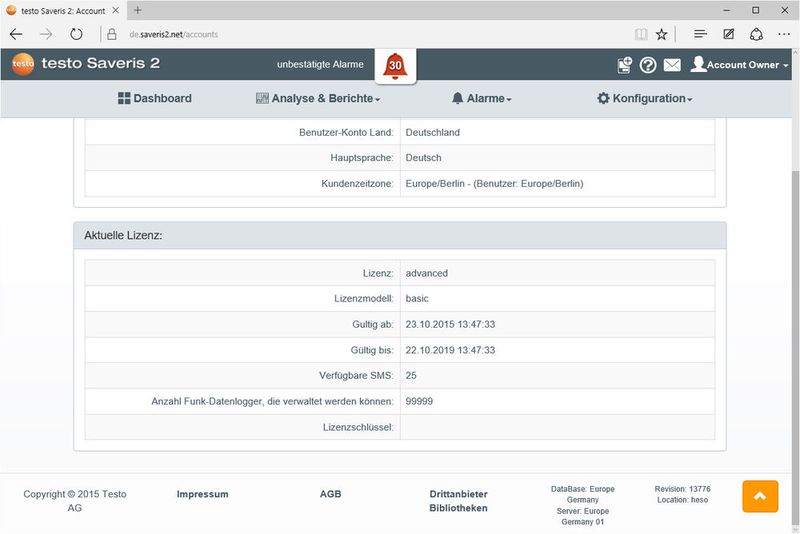800x534 pixels.
Task: Click 'Location: heso' footer text
Action: (683, 500)
